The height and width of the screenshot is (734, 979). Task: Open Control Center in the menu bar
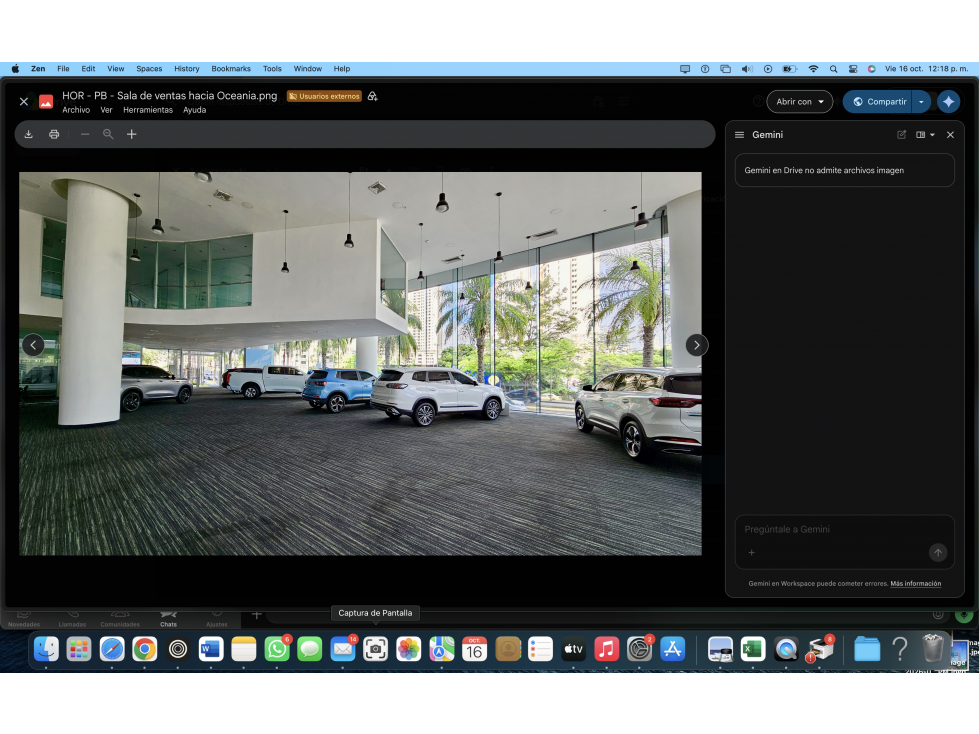tap(853, 69)
